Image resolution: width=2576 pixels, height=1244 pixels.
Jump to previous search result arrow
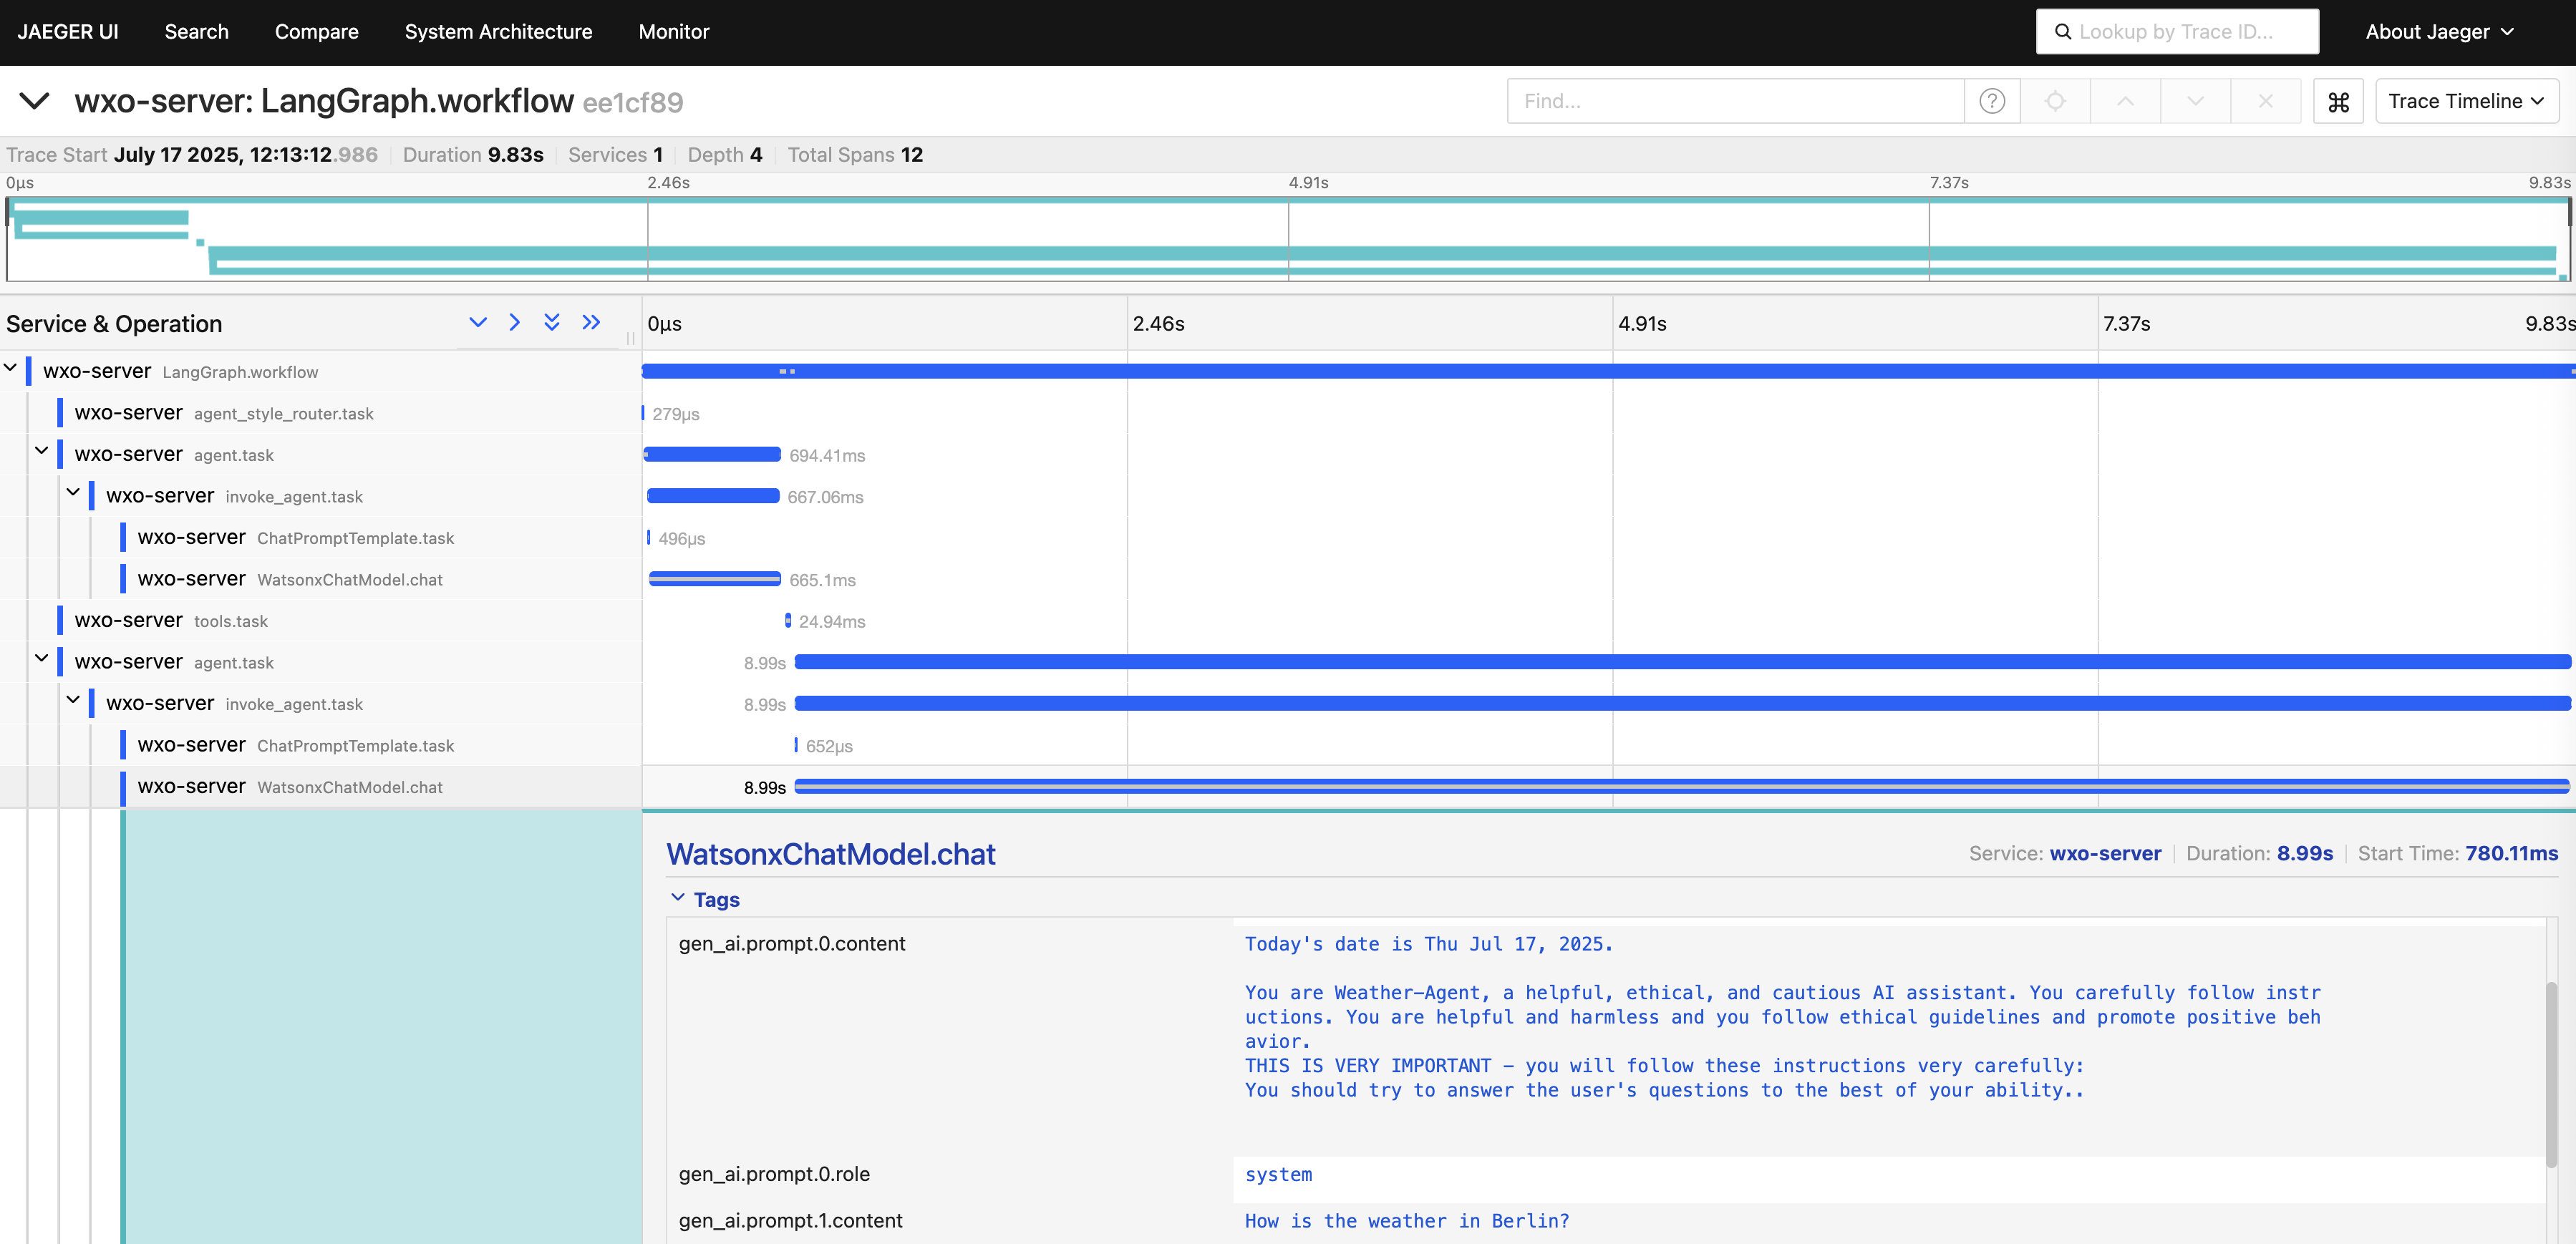pyautogui.click(x=2125, y=101)
